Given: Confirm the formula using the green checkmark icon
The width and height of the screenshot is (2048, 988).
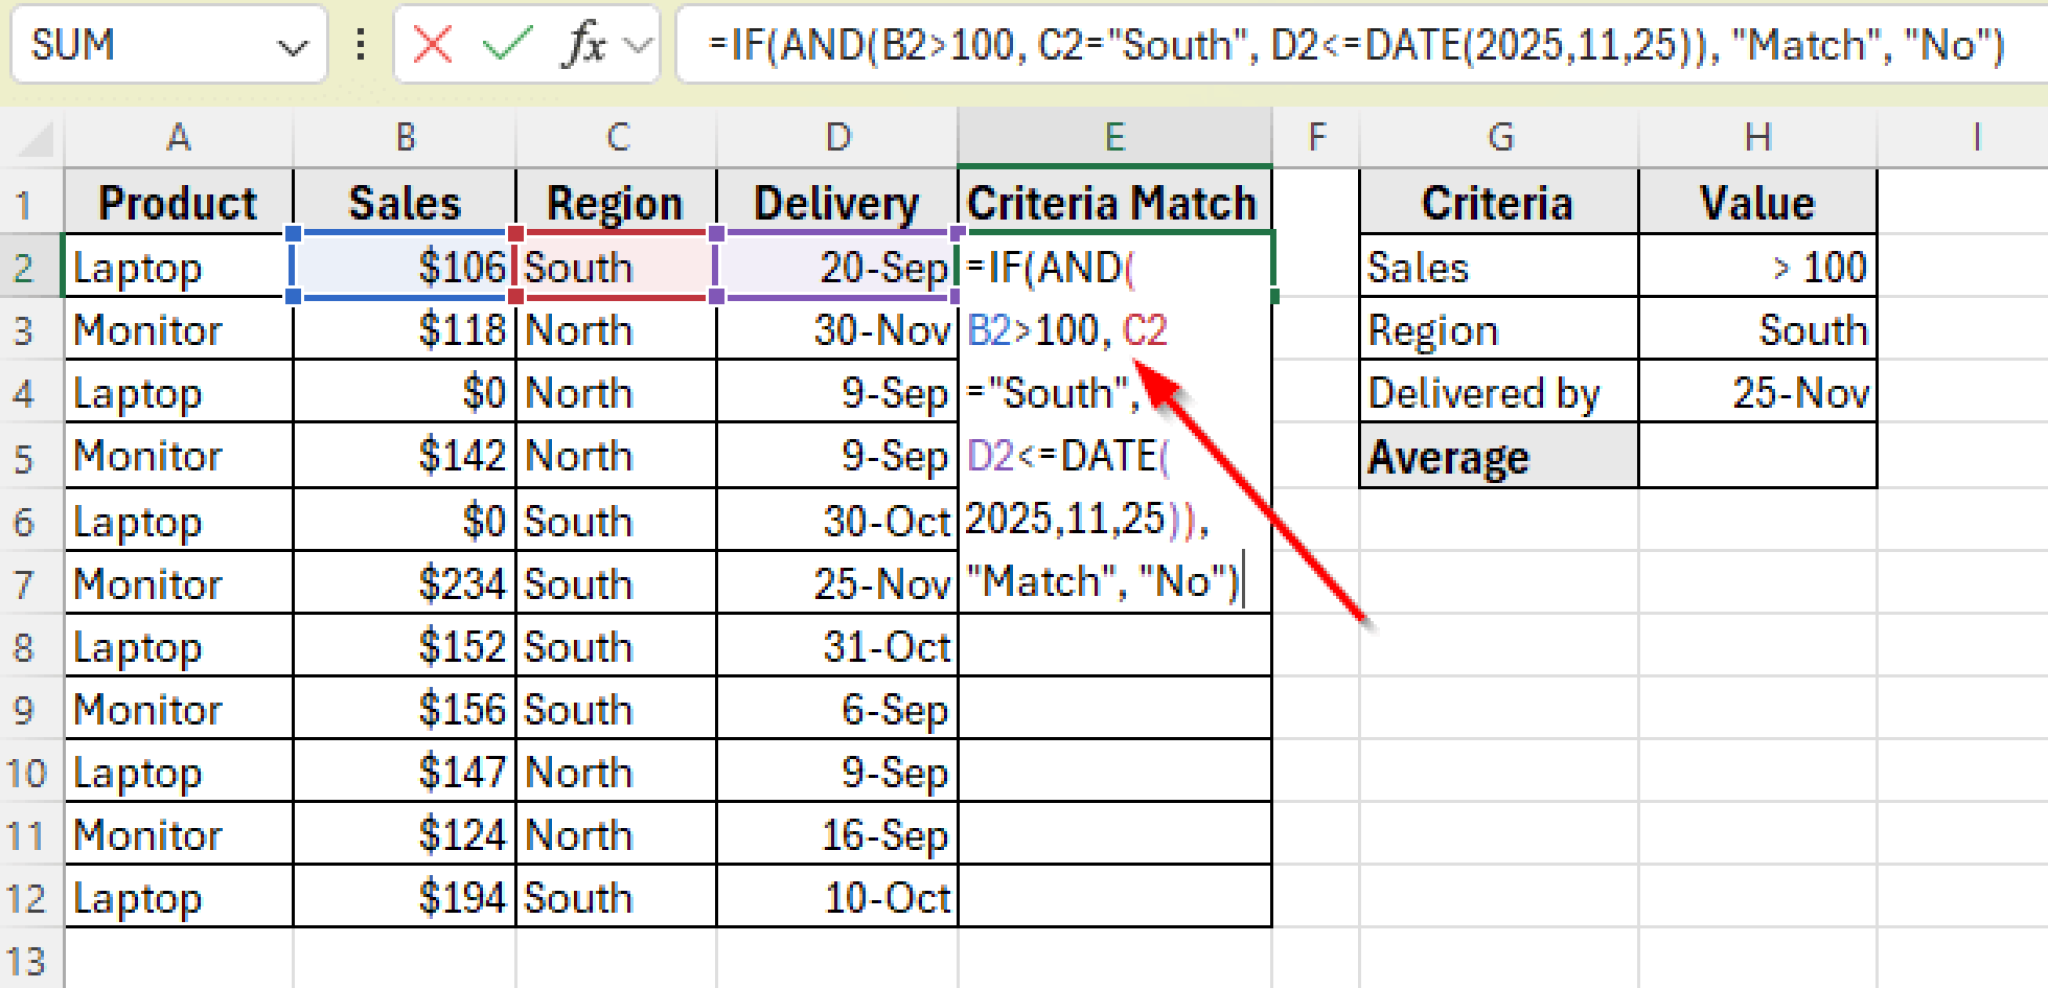Looking at the screenshot, I should tap(506, 44).
